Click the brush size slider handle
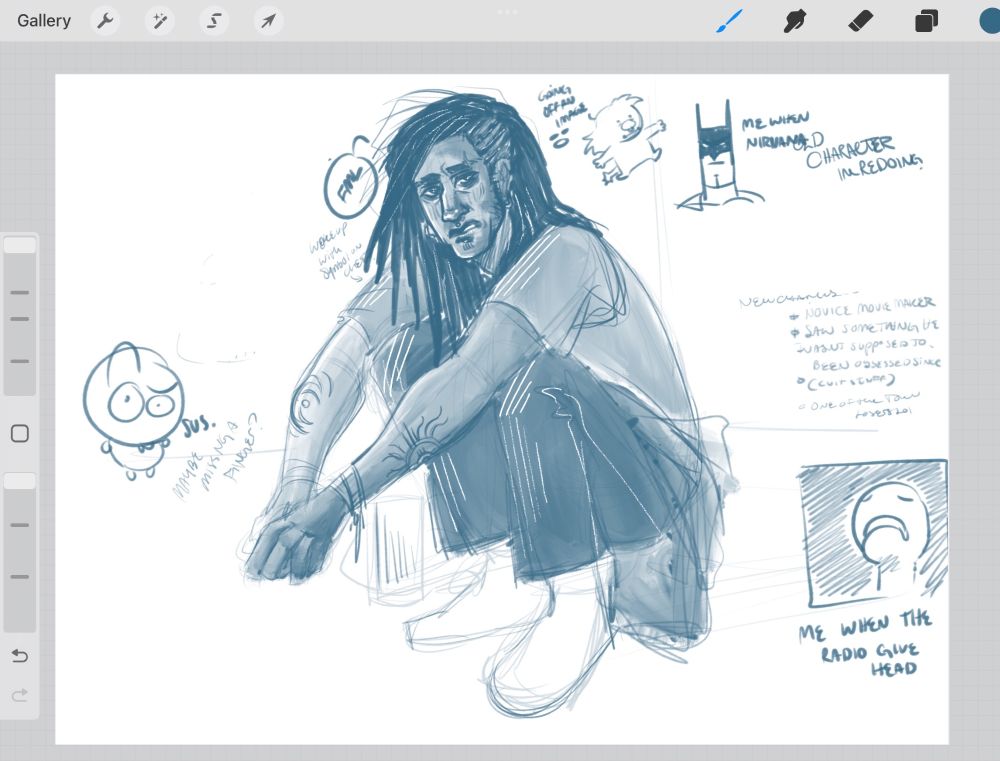 point(20,245)
